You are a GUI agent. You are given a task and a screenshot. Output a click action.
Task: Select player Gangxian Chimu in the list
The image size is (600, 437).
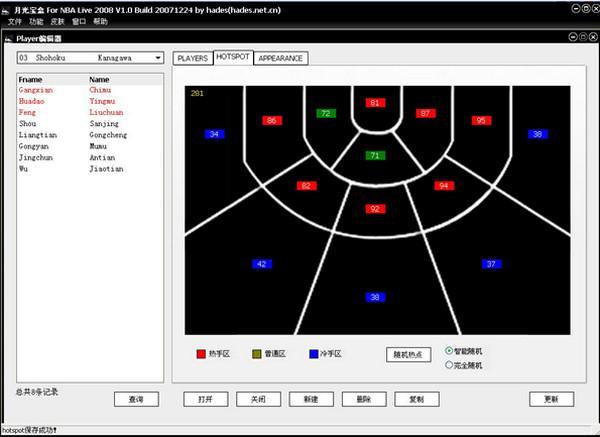pos(90,90)
